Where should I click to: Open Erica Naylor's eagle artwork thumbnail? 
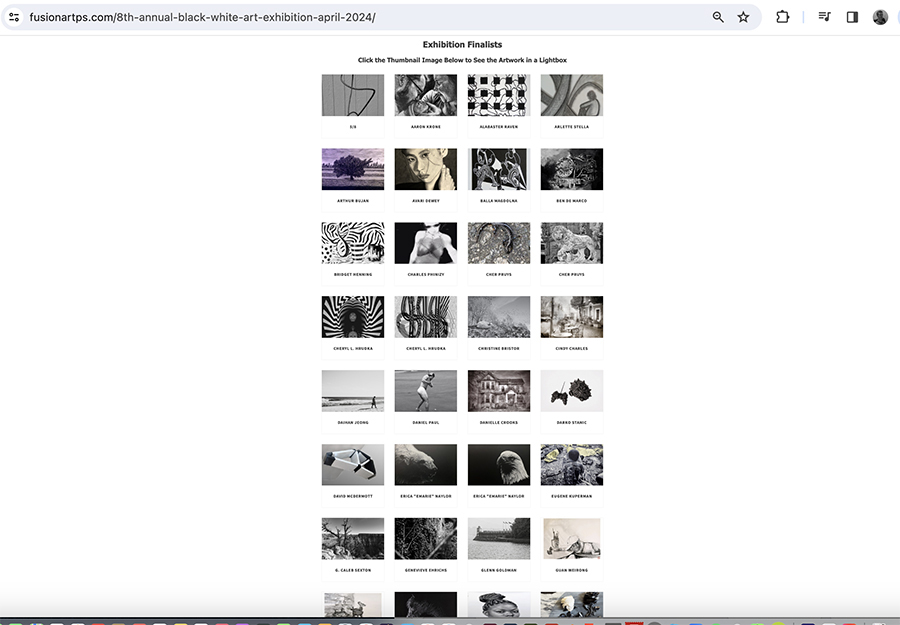499,465
